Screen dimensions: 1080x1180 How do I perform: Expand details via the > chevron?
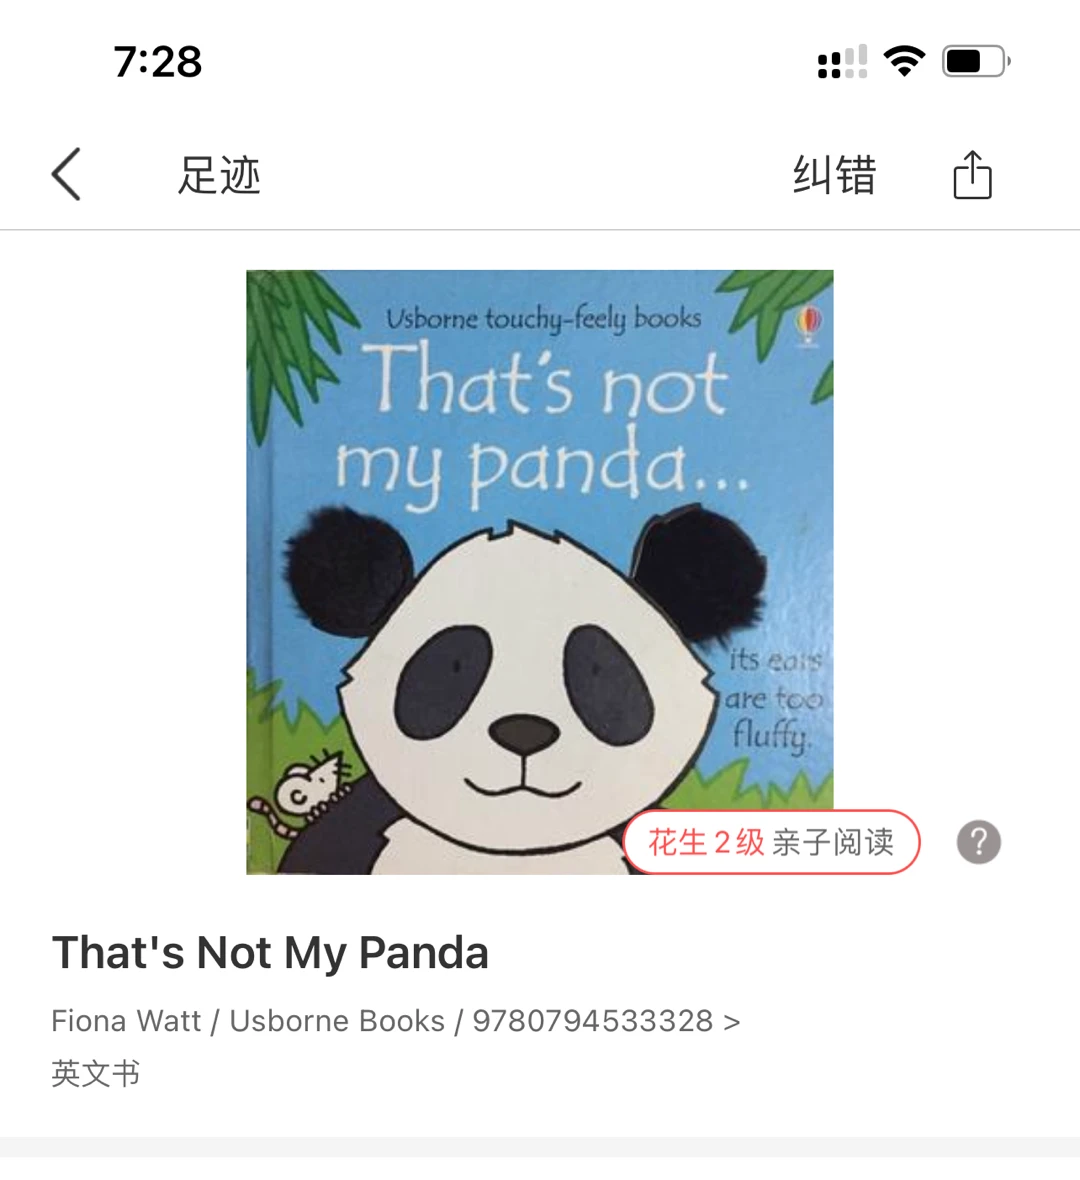[732, 1022]
